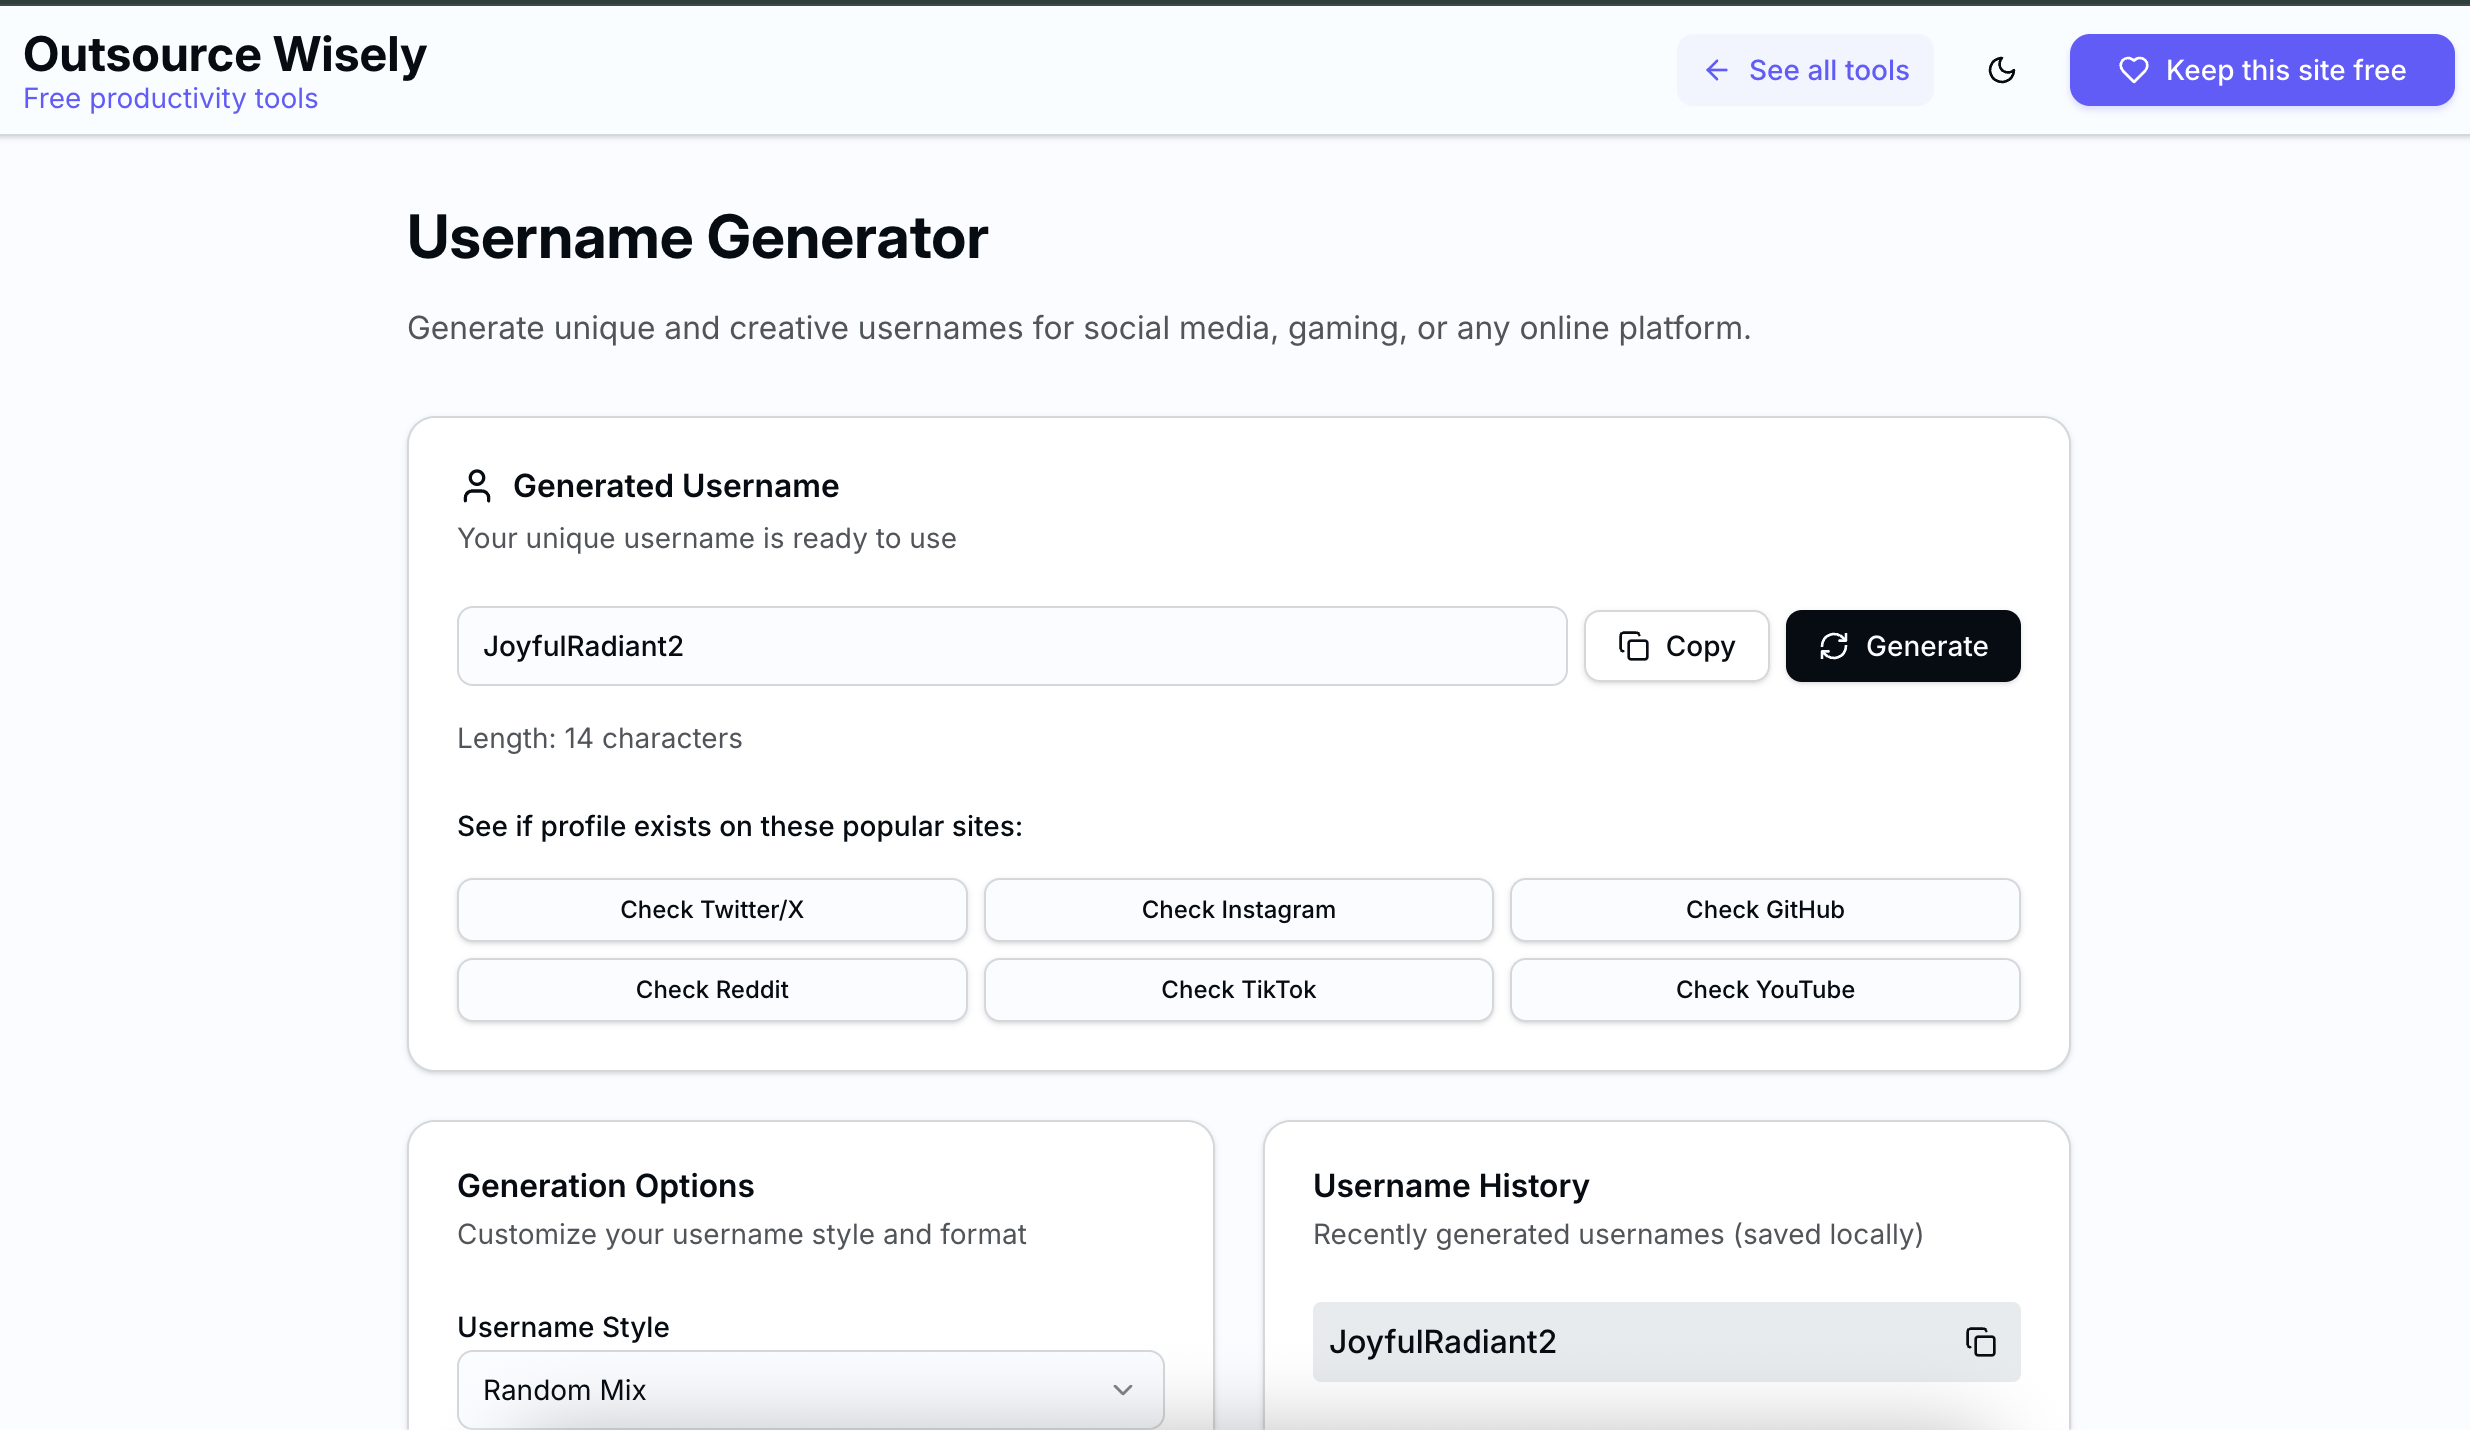
Task: Click the back arrow beside See all tools
Action: 1717,70
